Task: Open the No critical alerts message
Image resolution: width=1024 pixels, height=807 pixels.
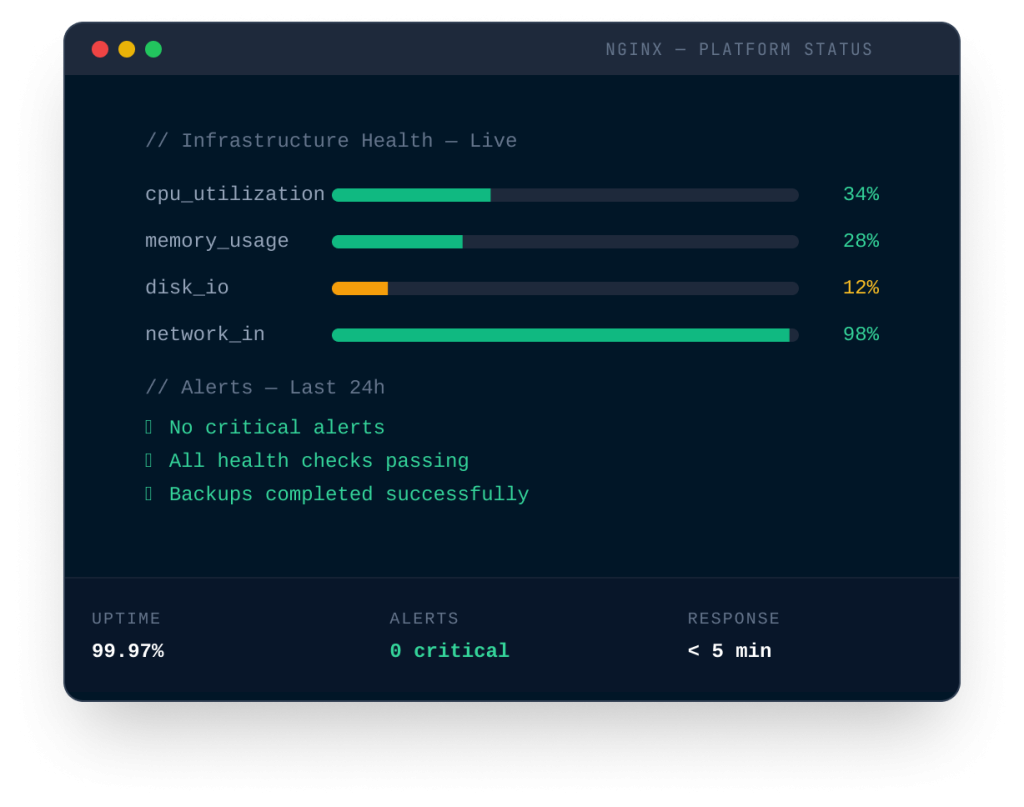Action: tap(277, 428)
